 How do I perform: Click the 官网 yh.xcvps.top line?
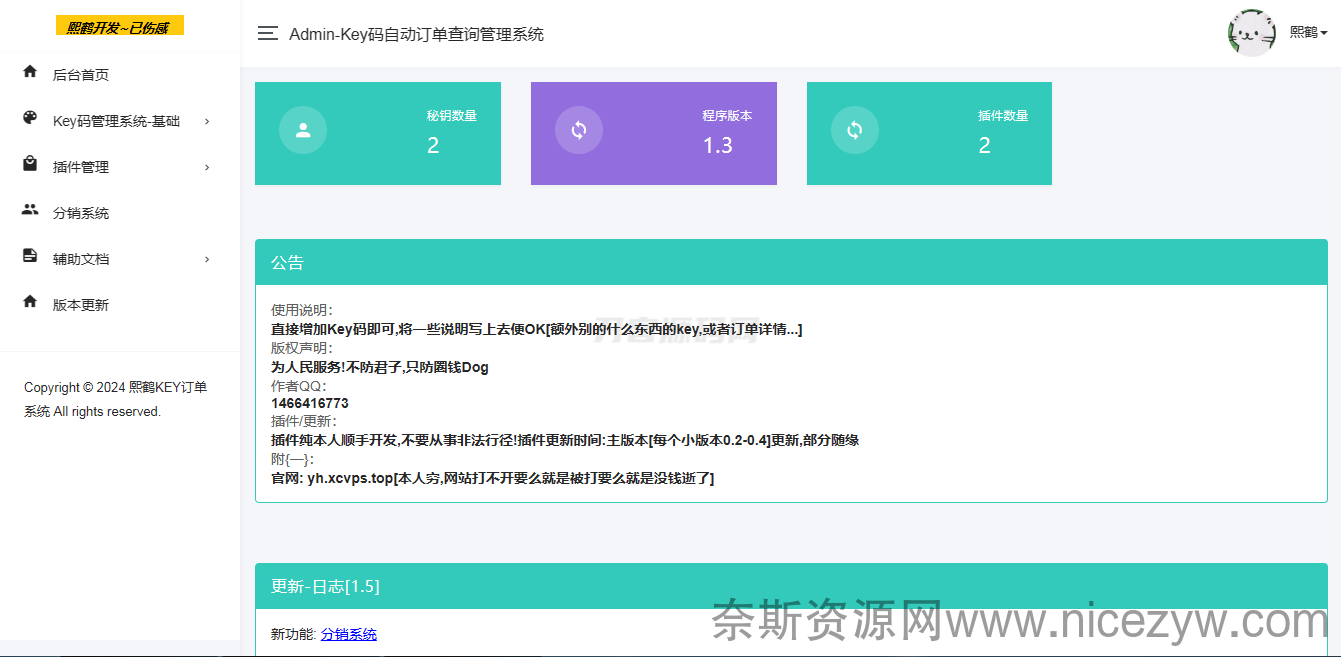coord(493,478)
